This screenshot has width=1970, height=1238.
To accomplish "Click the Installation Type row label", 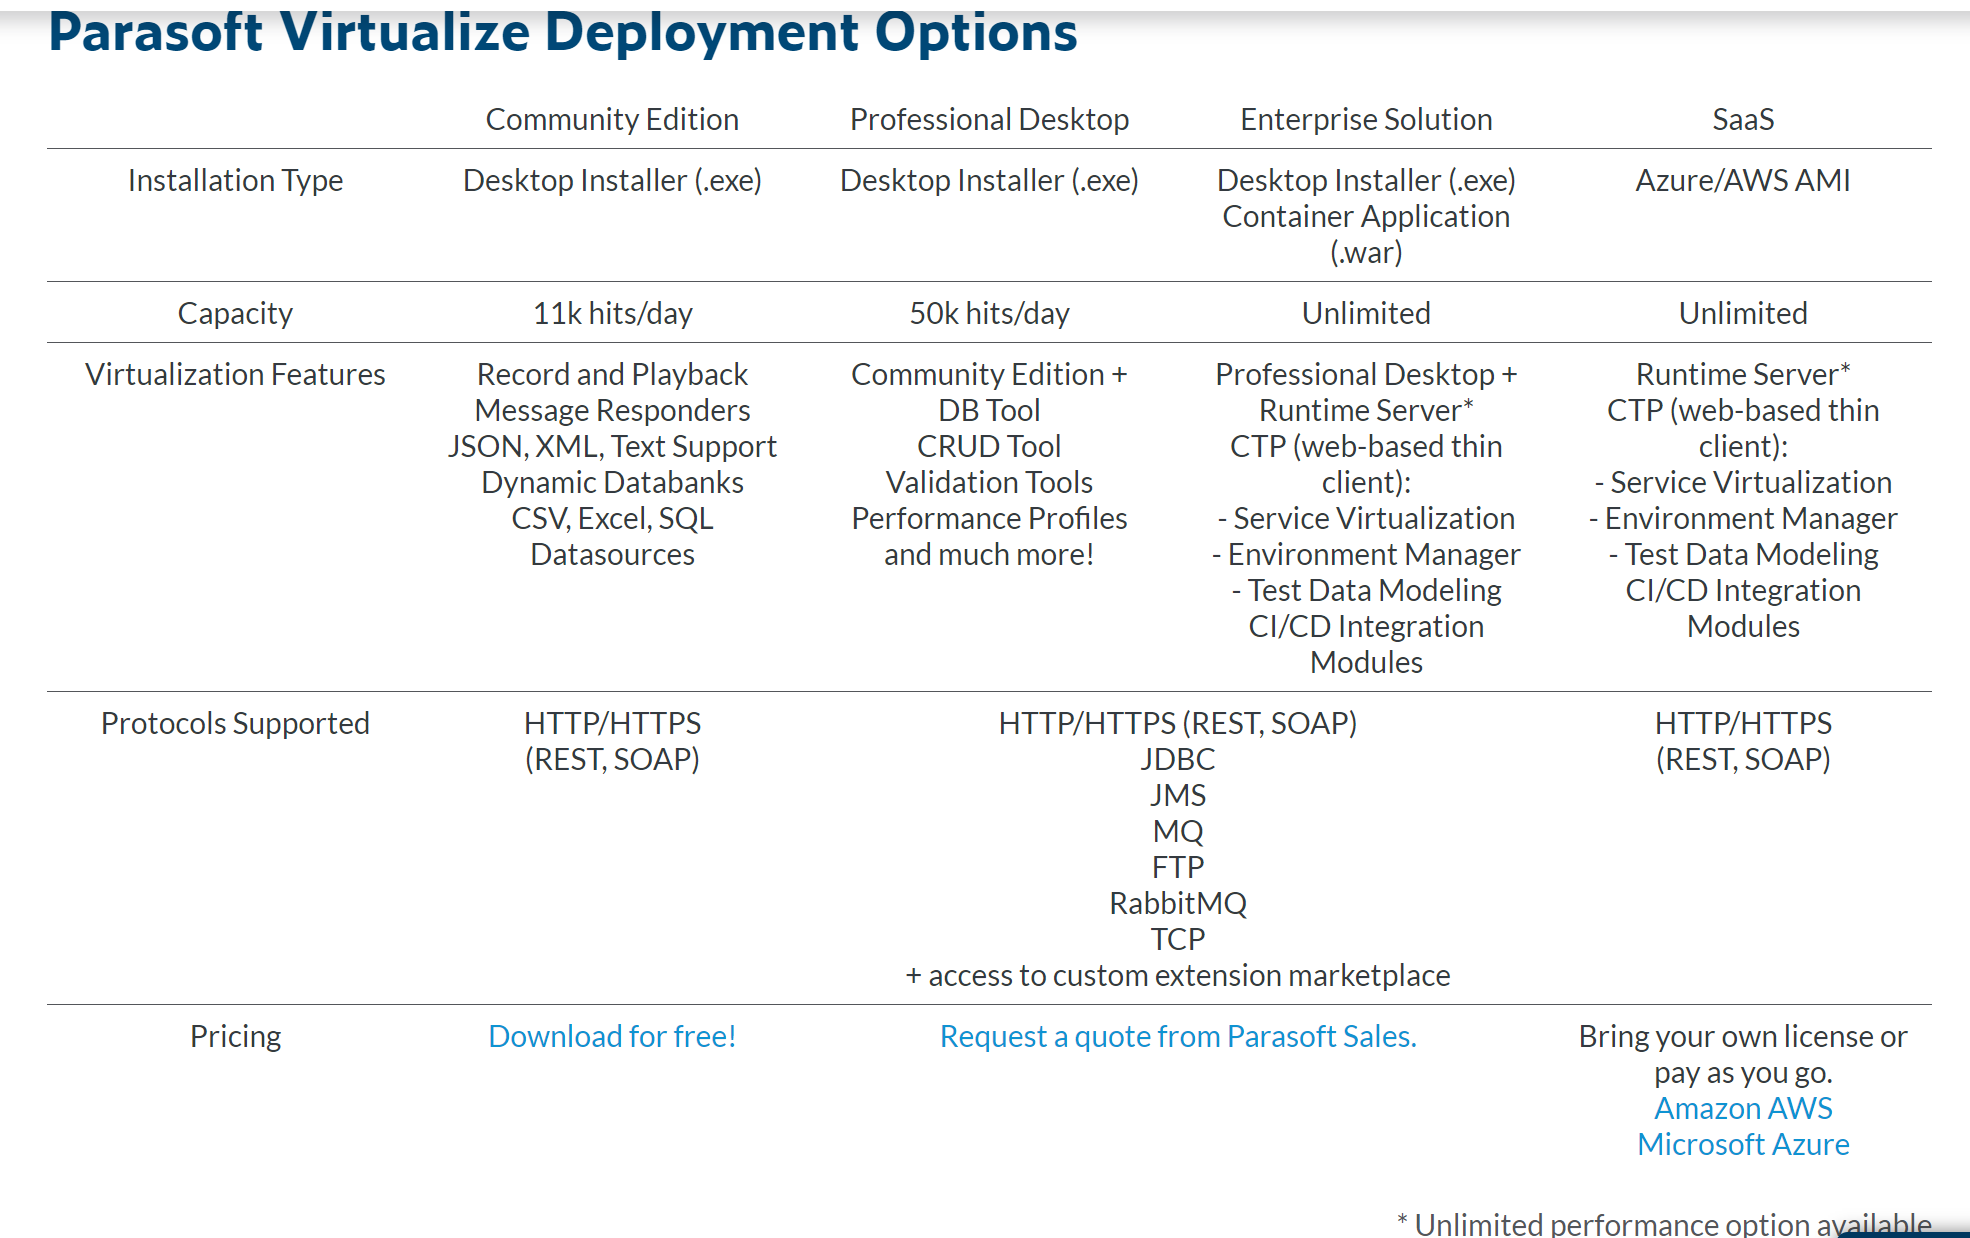I will coord(235,180).
